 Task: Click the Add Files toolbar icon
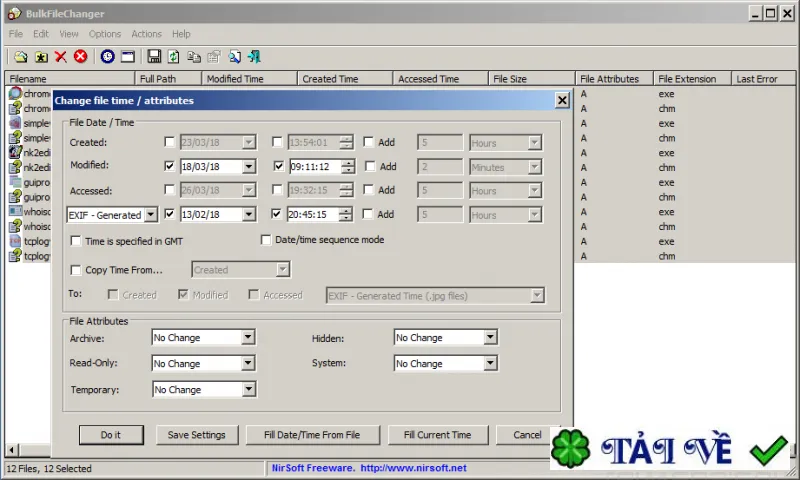click(20, 57)
